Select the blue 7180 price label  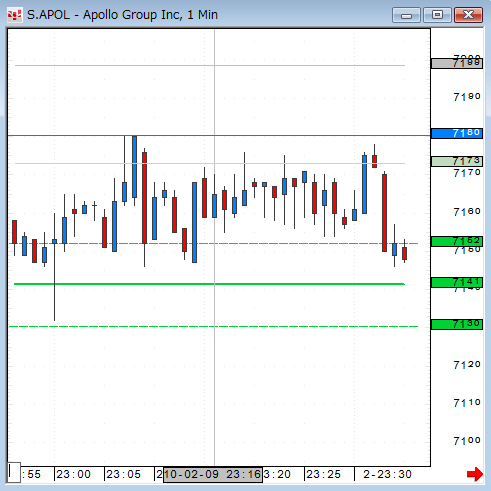(x=457, y=133)
